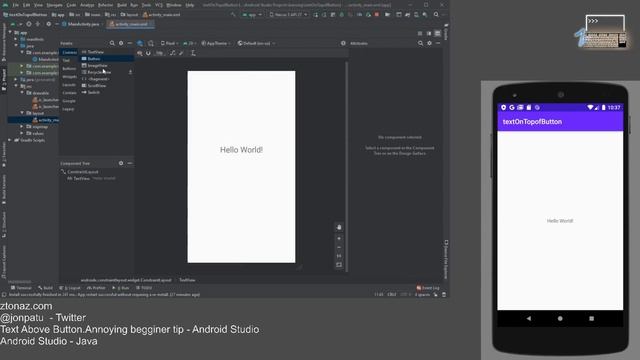
Task: Click the default margins 8dp button
Action: click(x=160, y=53)
